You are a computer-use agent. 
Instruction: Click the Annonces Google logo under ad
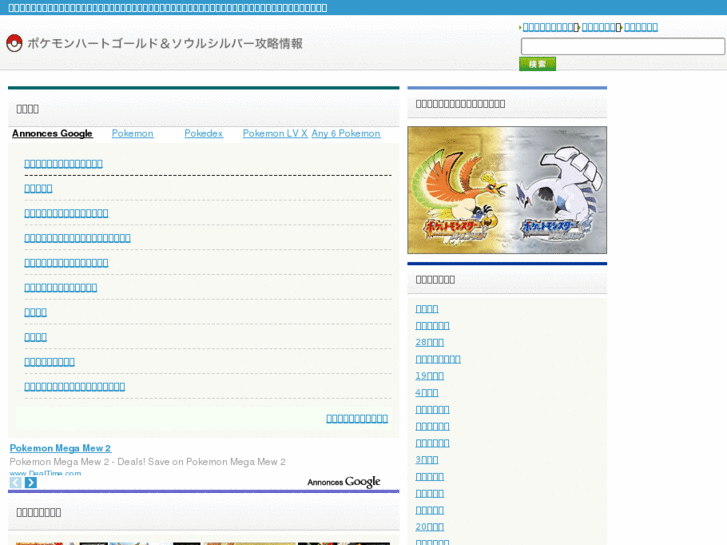click(344, 482)
